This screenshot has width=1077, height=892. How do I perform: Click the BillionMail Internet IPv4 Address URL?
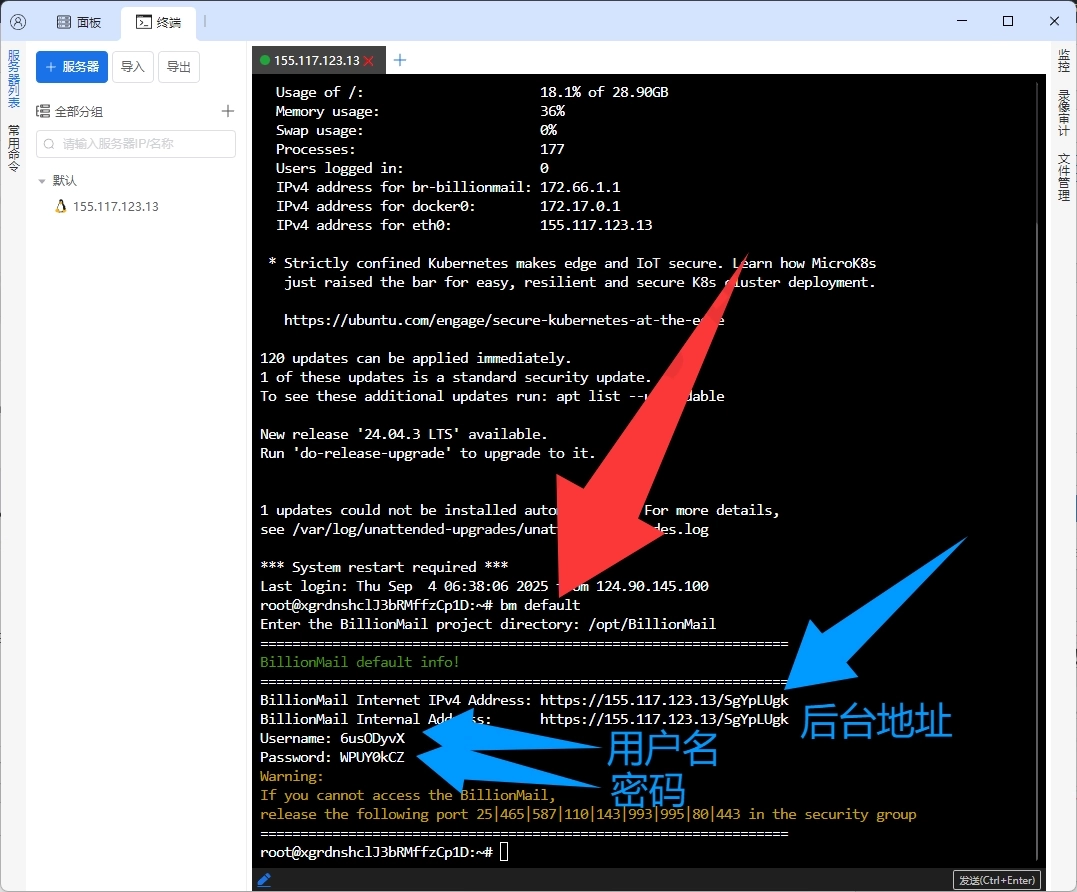click(664, 700)
